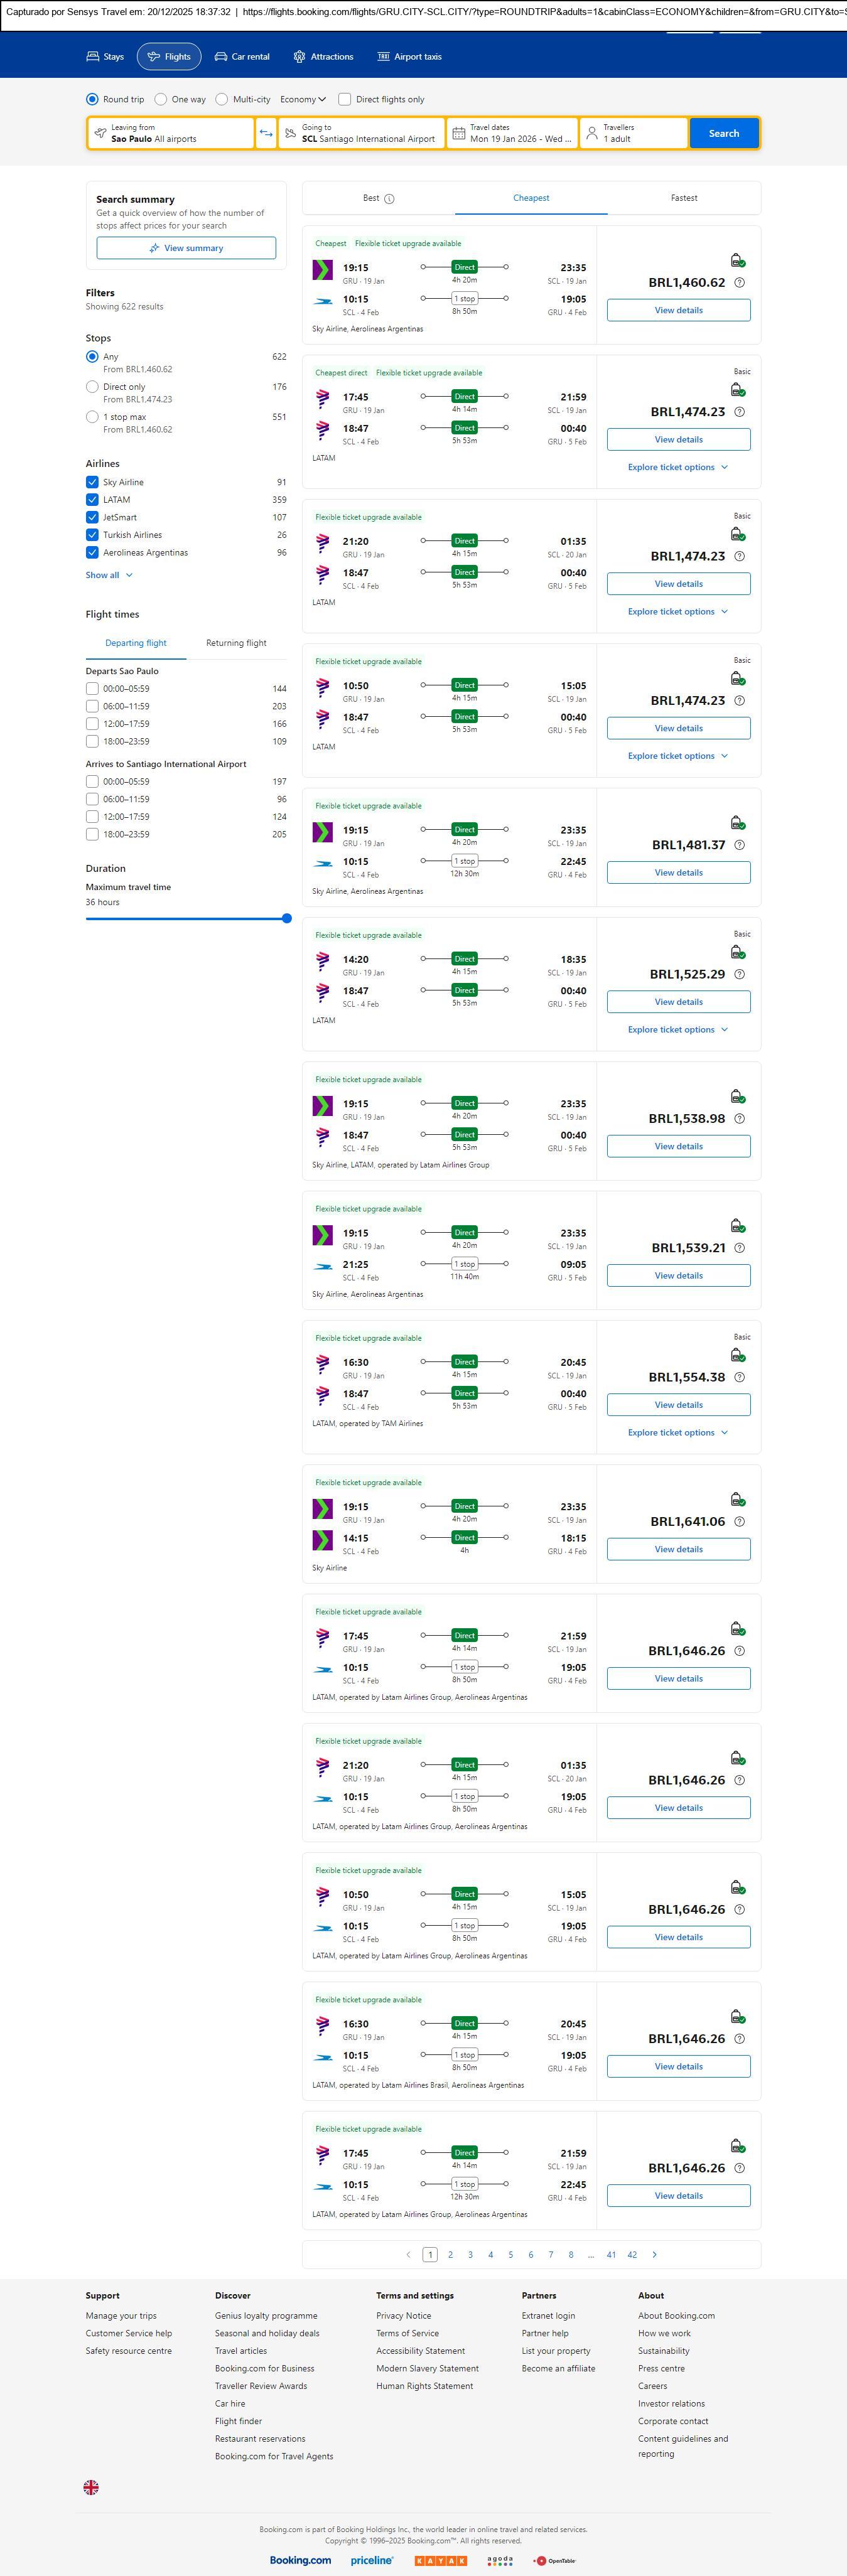Switch to the Fastest sorting tab
Image resolution: width=847 pixels, height=2576 pixels.
point(684,198)
